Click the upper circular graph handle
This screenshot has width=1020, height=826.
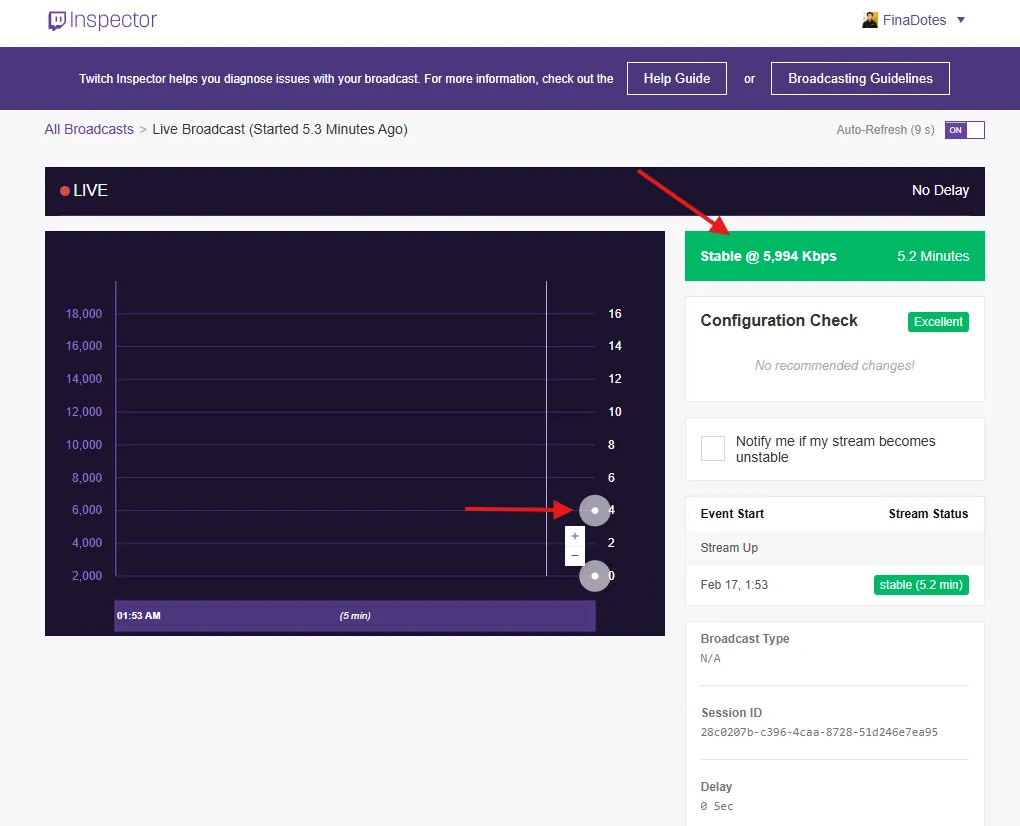595,510
